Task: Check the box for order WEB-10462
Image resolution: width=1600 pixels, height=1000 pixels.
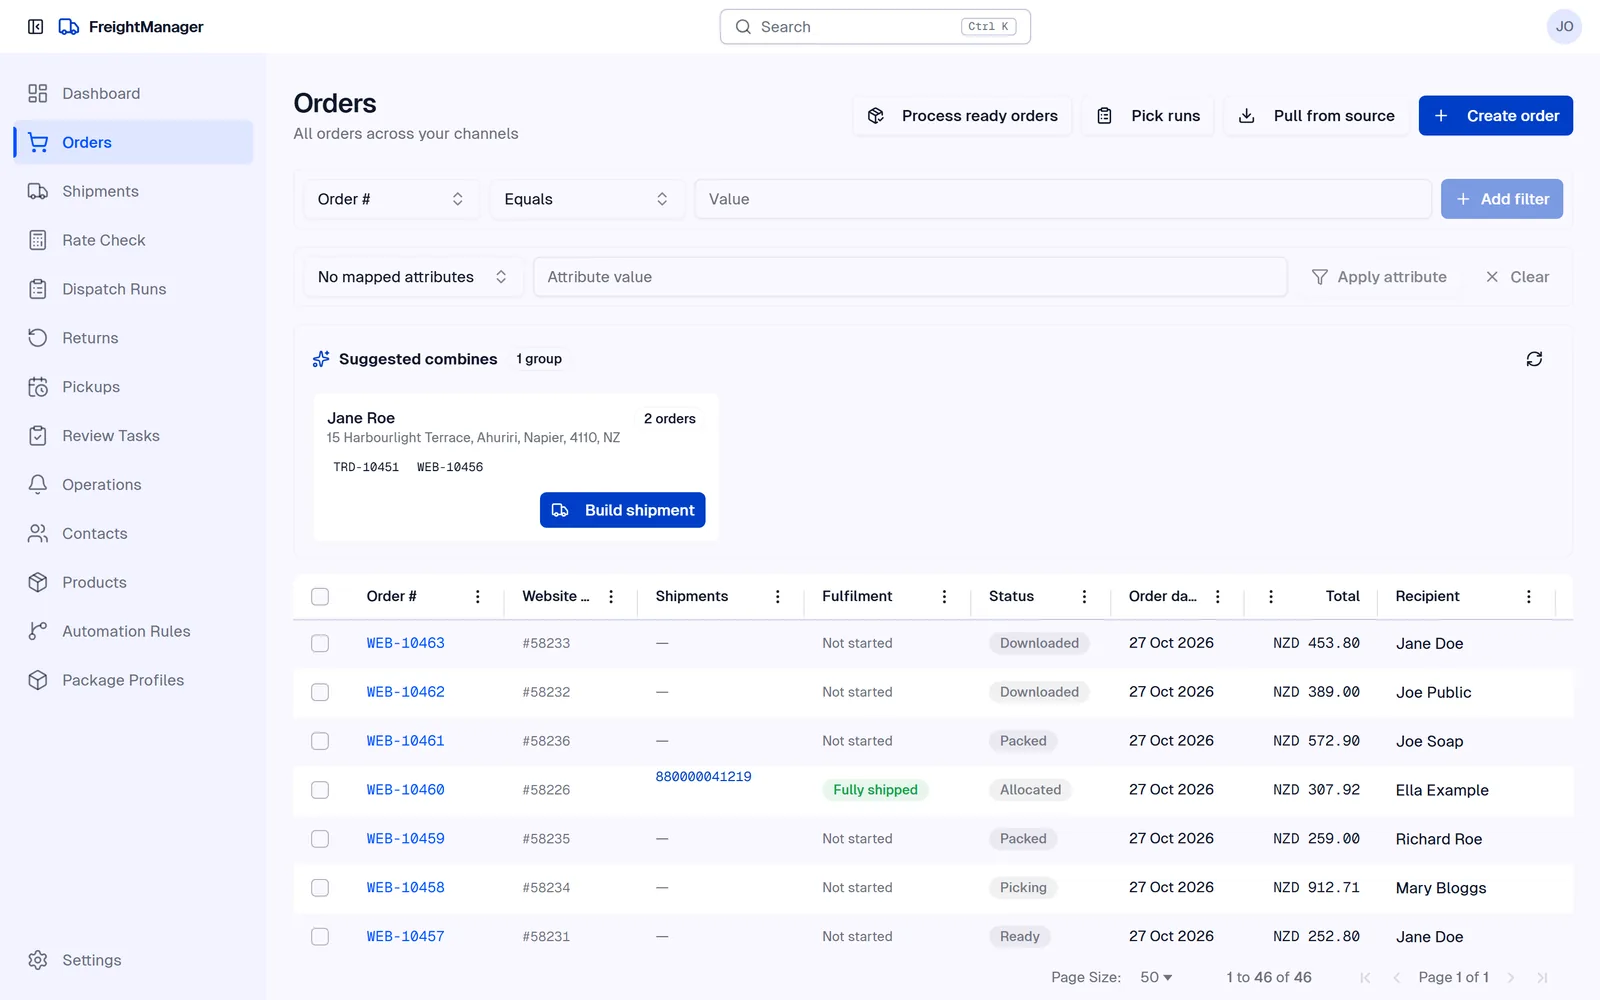Action: tap(320, 692)
